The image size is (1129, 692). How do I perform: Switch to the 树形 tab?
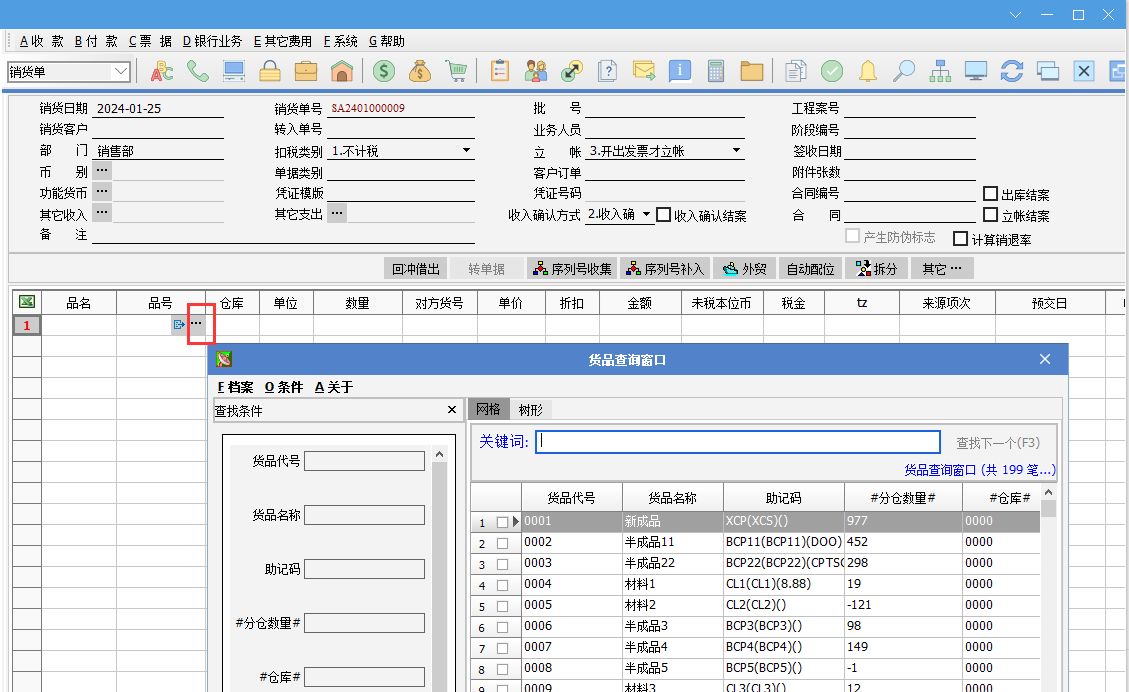click(530, 409)
